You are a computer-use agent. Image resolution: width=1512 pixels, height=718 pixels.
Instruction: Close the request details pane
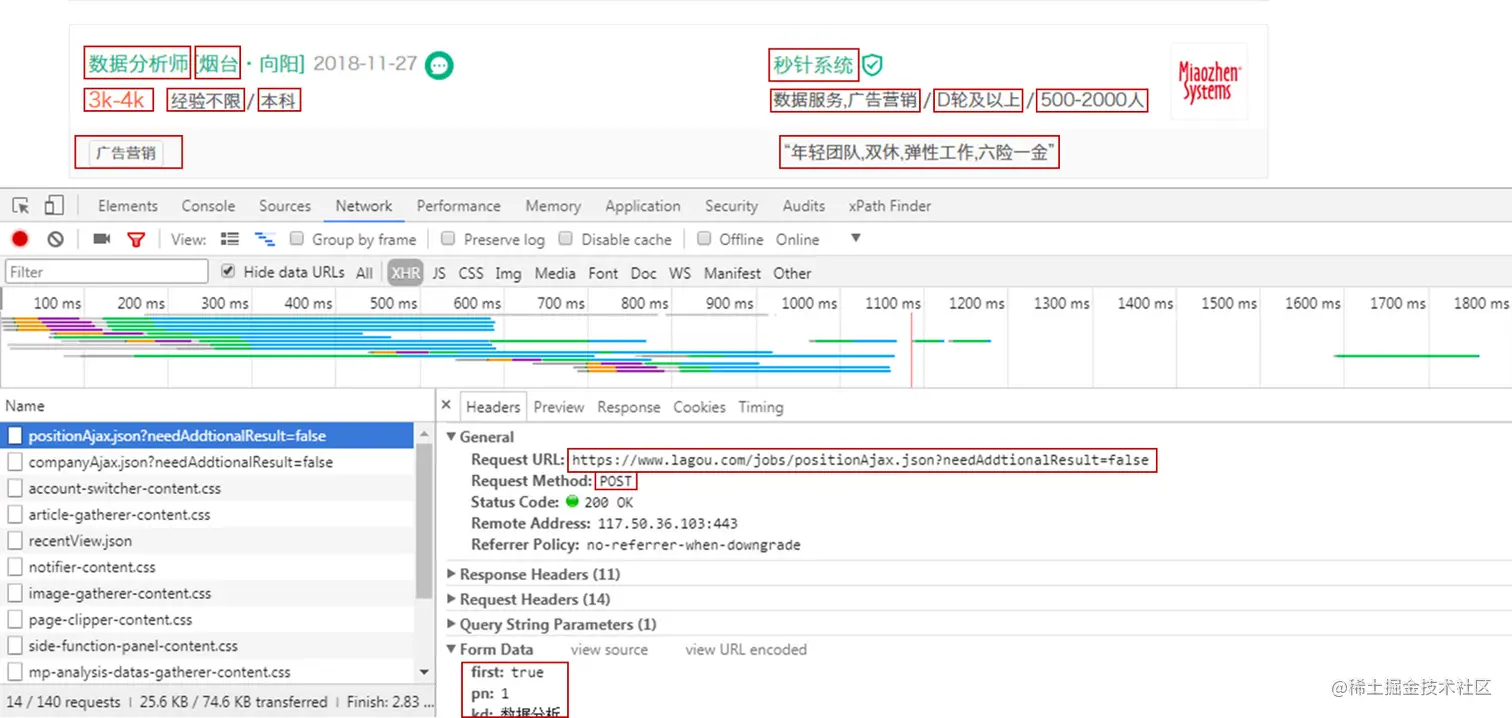448,407
